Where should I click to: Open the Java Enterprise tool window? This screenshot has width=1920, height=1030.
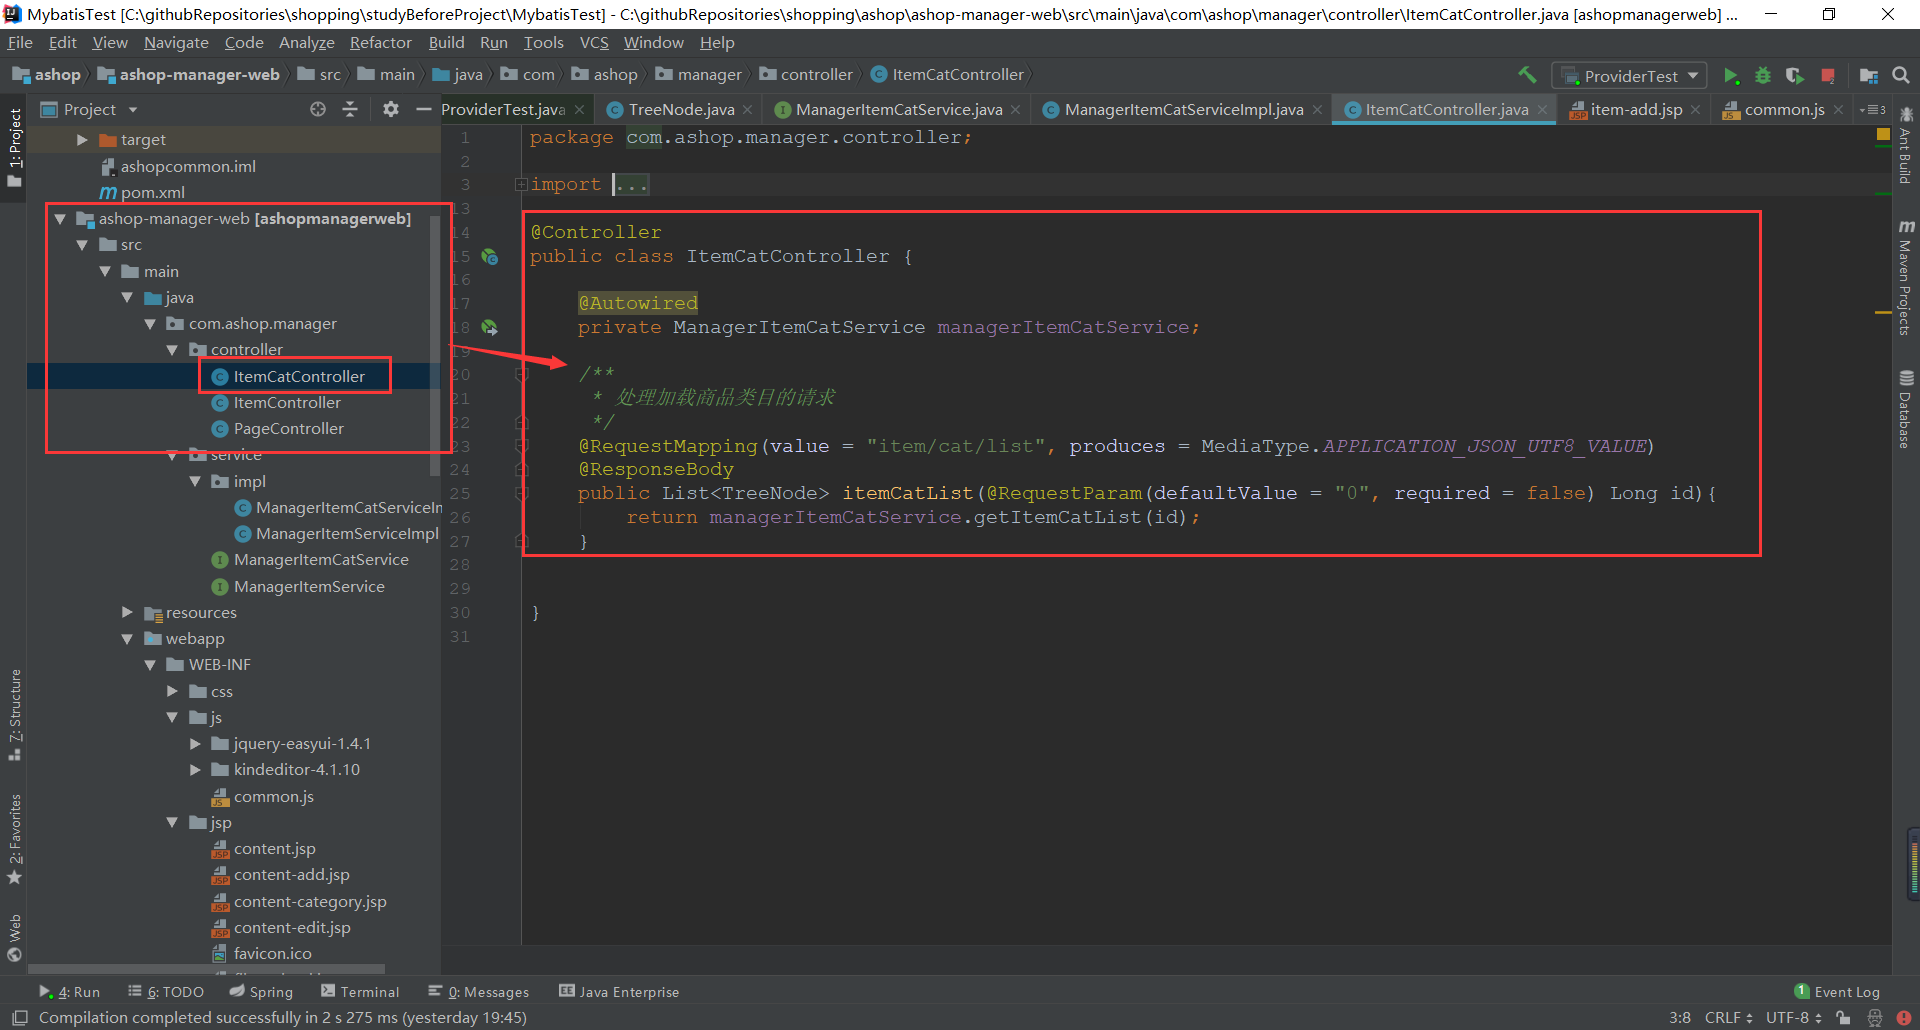[619, 992]
